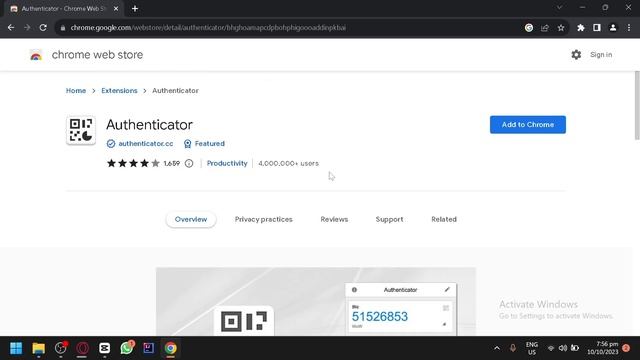640x360 pixels.
Task: Click the Chrome Web Store rainbow logo
Action: click(x=36, y=55)
